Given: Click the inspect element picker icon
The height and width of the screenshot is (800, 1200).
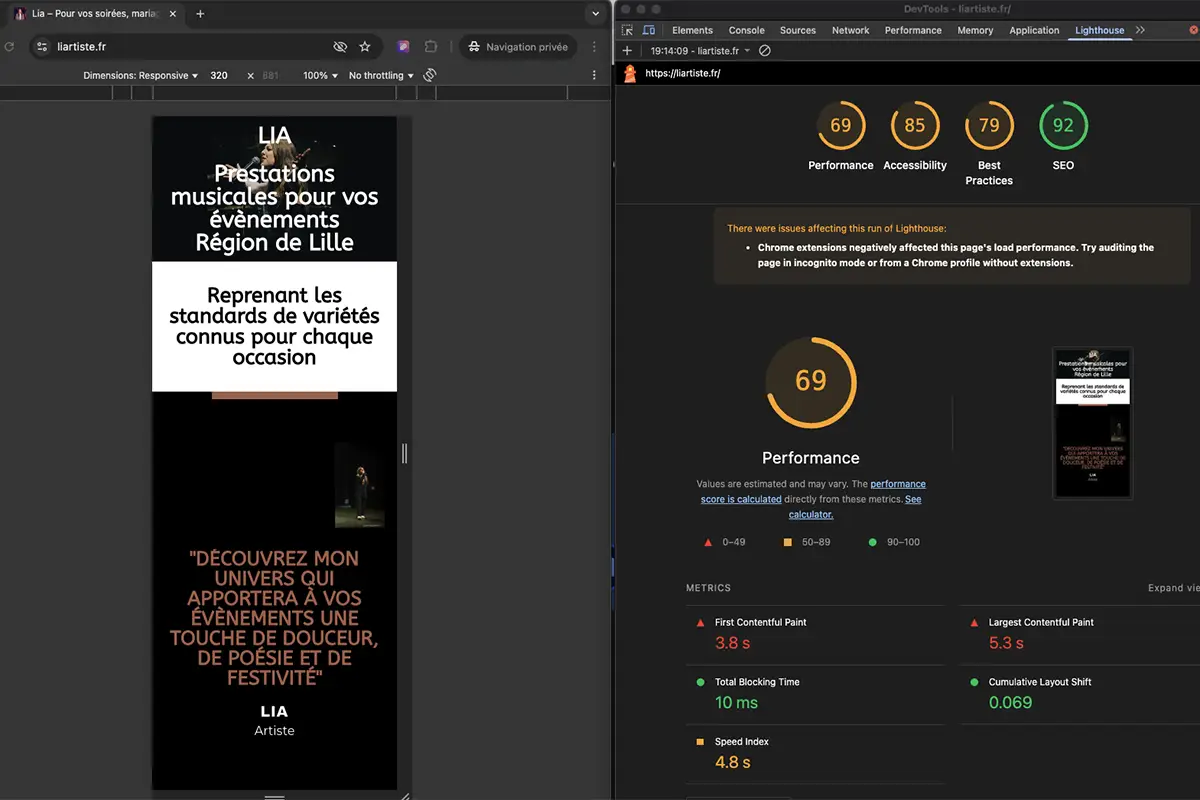Looking at the screenshot, I should [x=627, y=30].
